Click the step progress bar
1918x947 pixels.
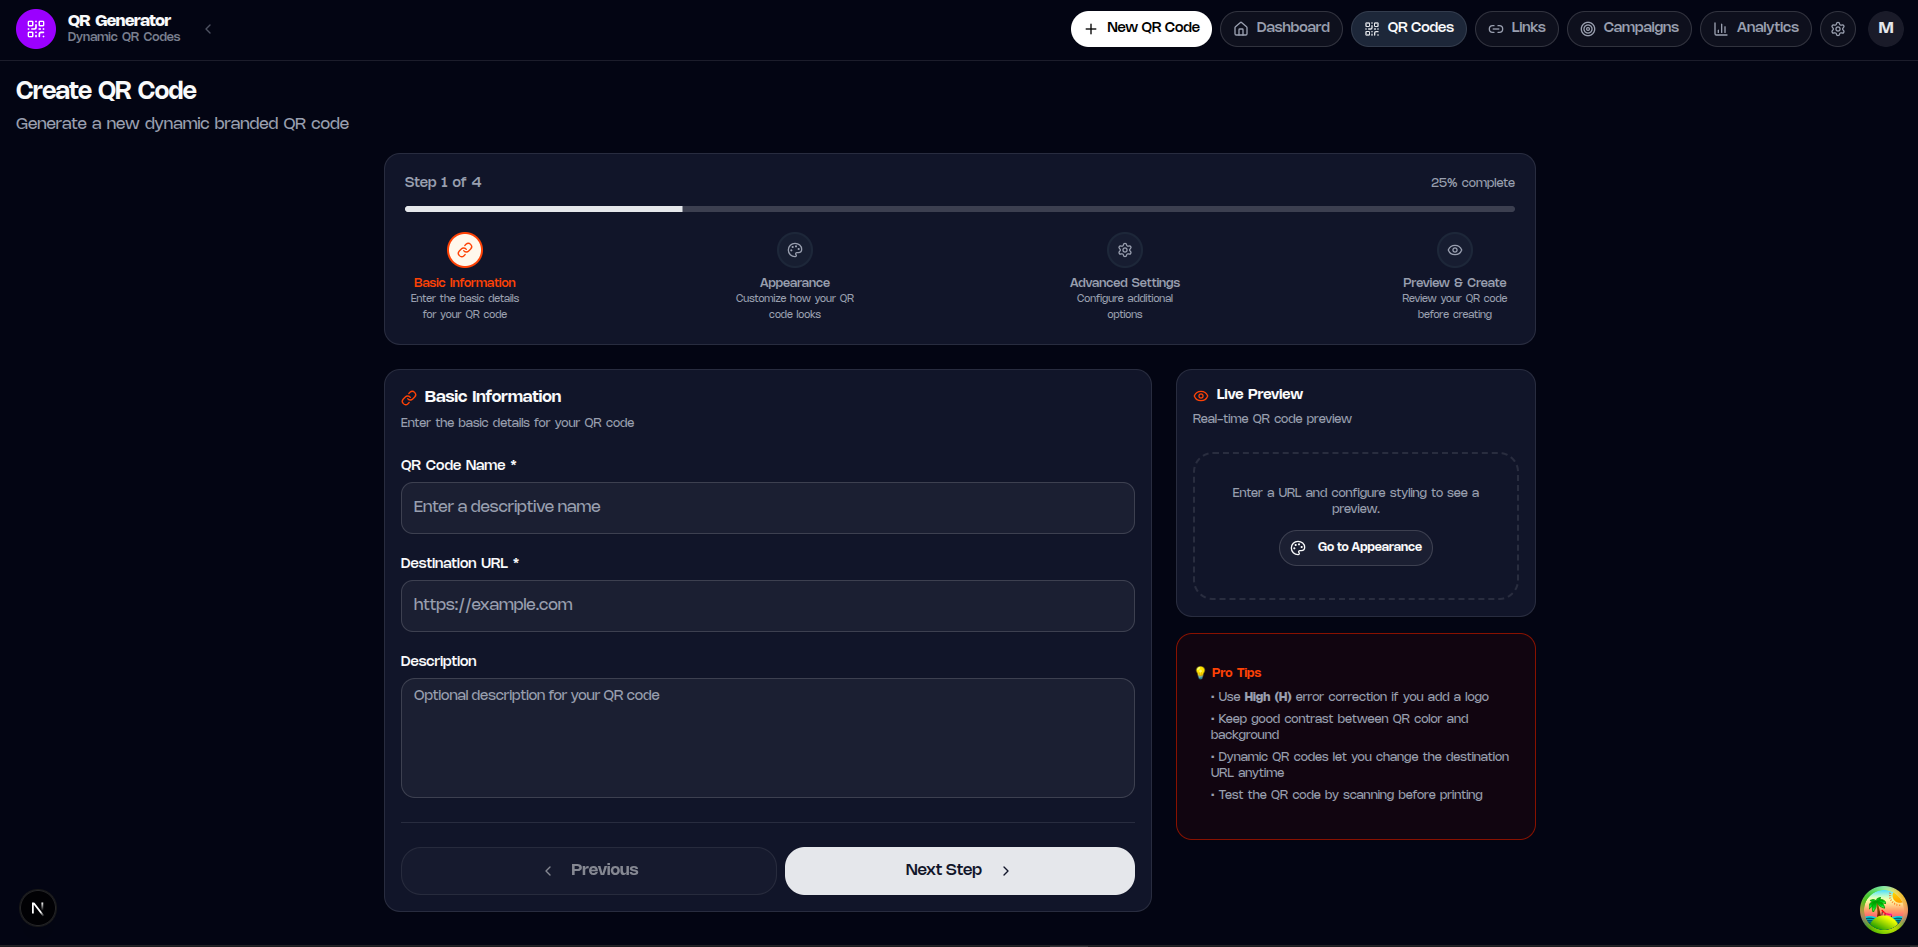point(960,209)
